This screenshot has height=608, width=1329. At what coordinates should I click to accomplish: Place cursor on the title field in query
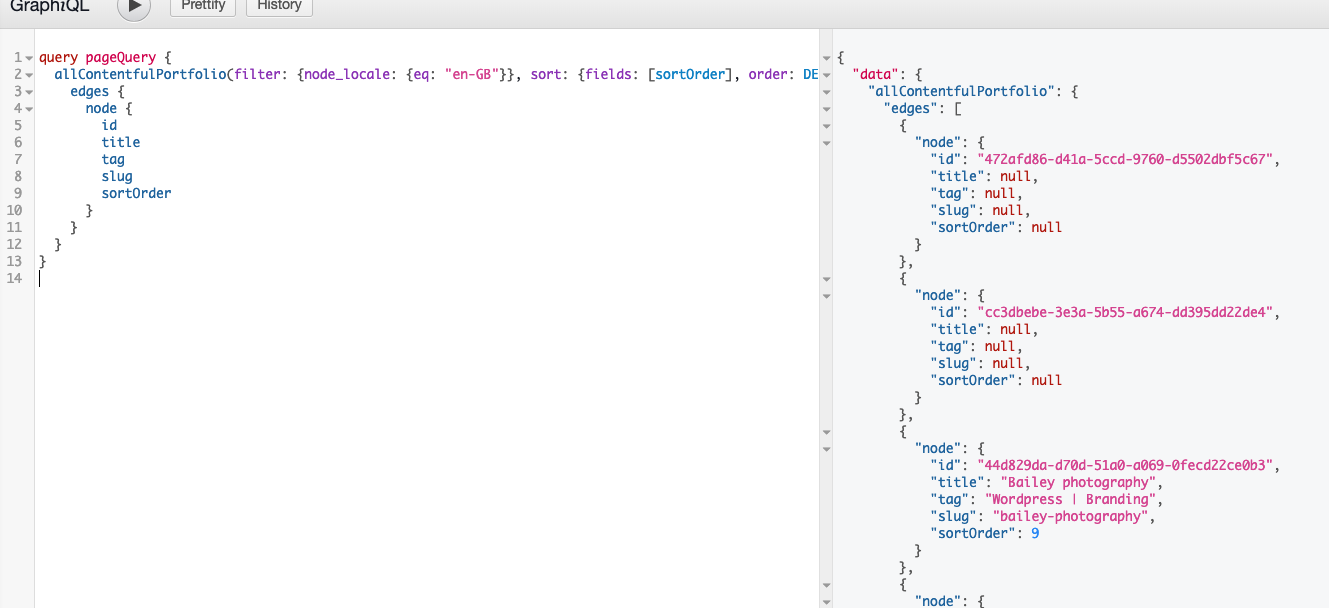(x=120, y=142)
